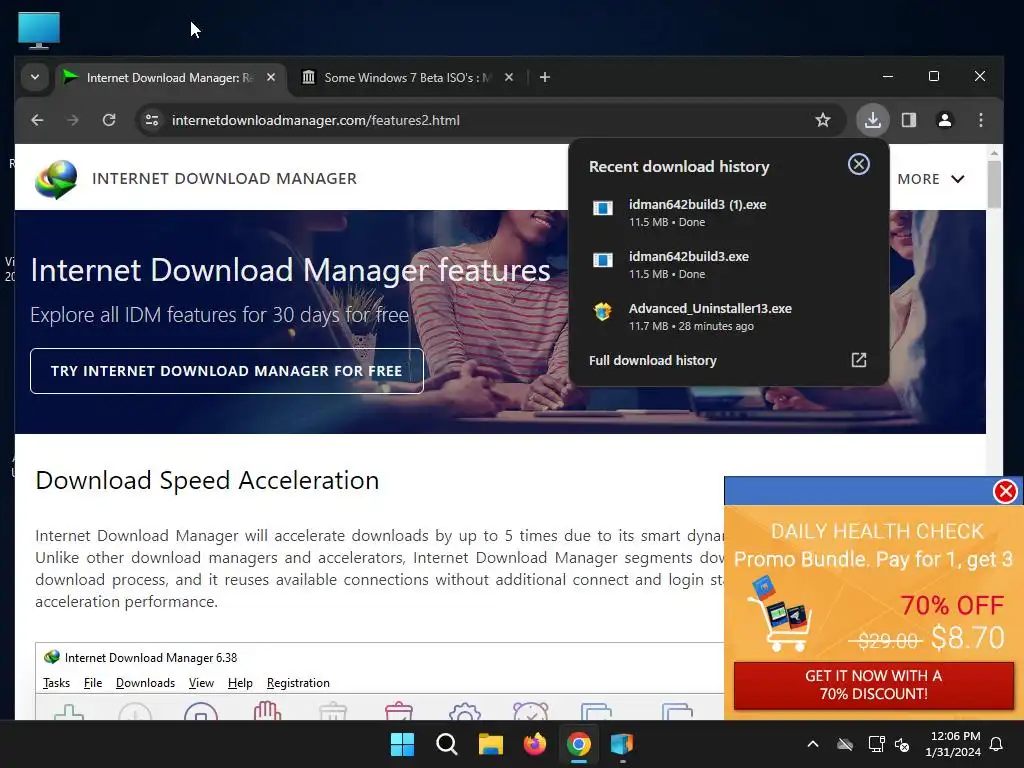Close the Some Windows 7 Beta ISO's tab
The height and width of the screenshot is (768, 1024).
click(509, 77)
